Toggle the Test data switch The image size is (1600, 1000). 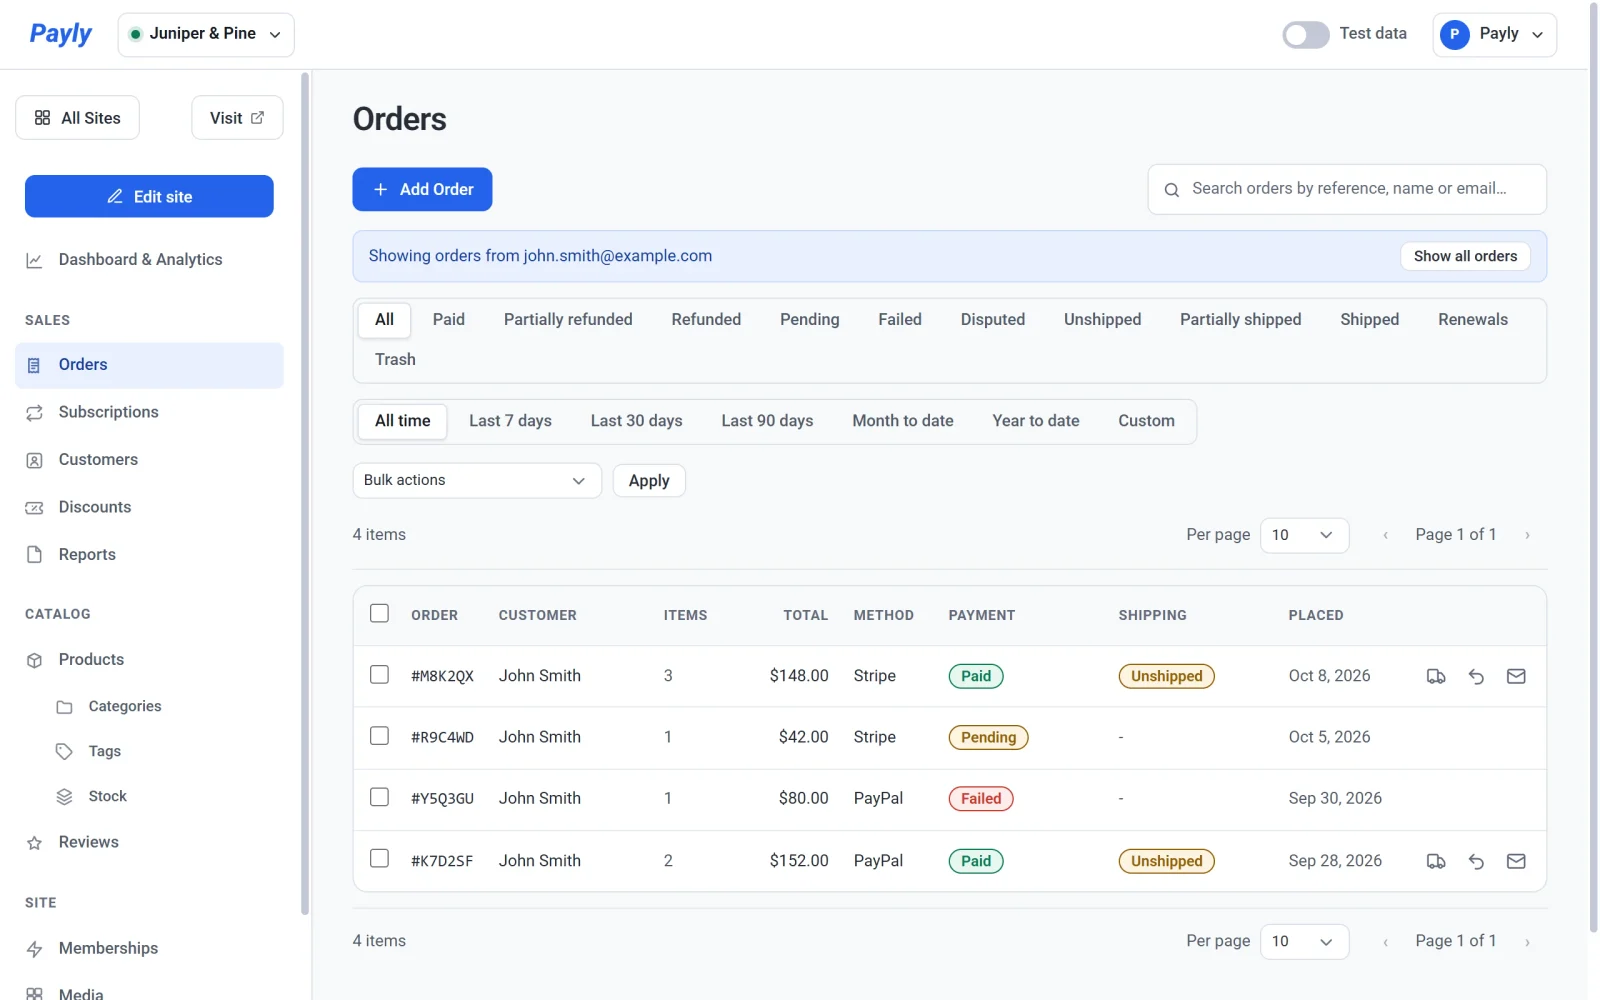tap(1305, 35)
